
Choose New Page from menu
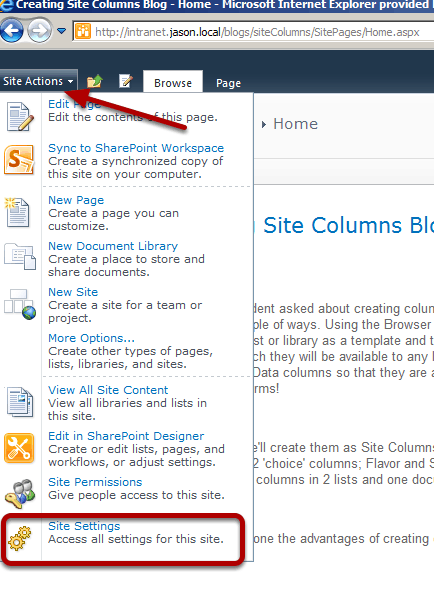coord(76,200)
